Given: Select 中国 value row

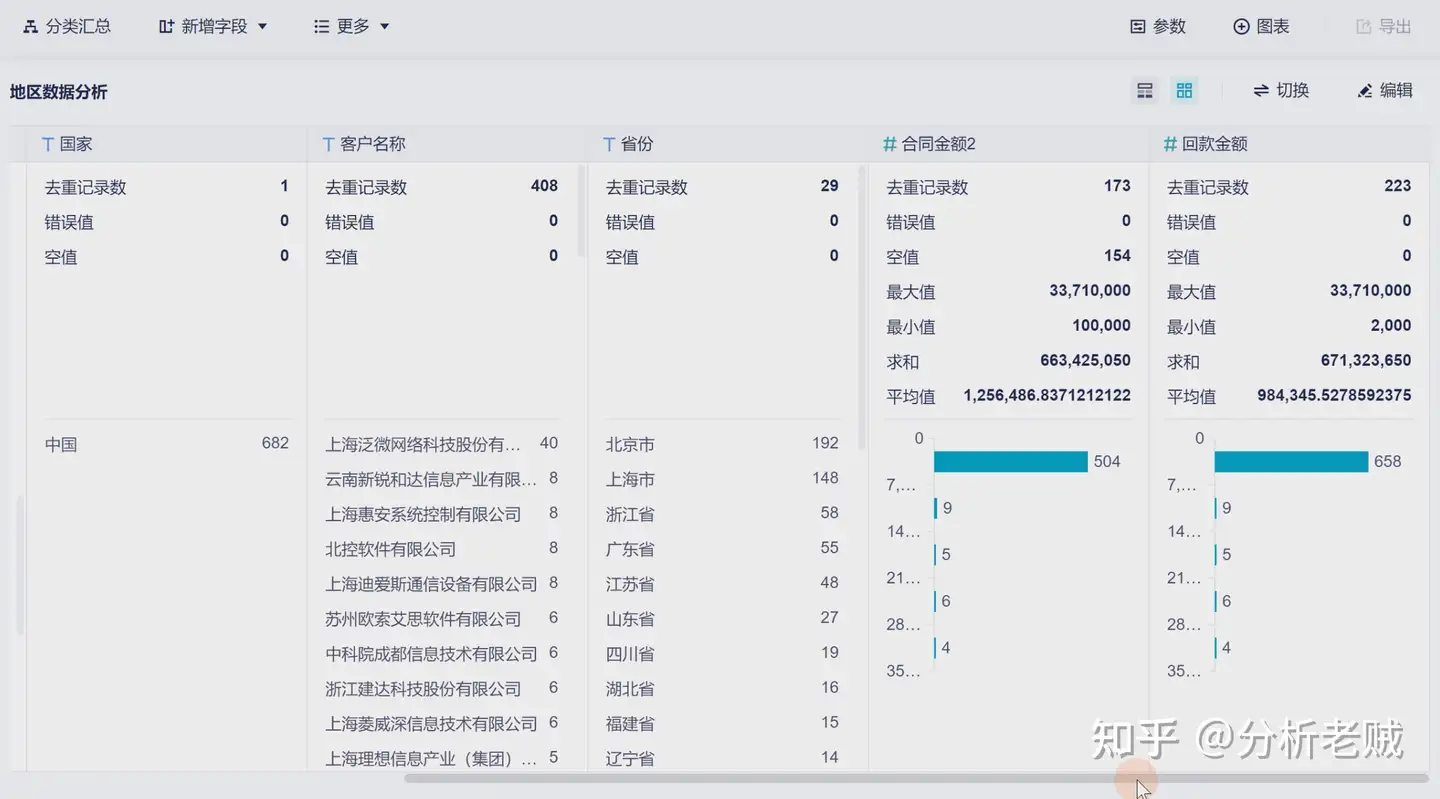Looking at the screenshot, I should click(167, 444).
